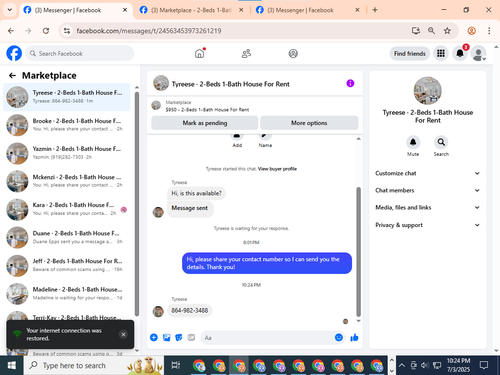Click the Search Facebook field
This screenshot has height=375, width=500.
pyautogui.click(x=80, y=53)
